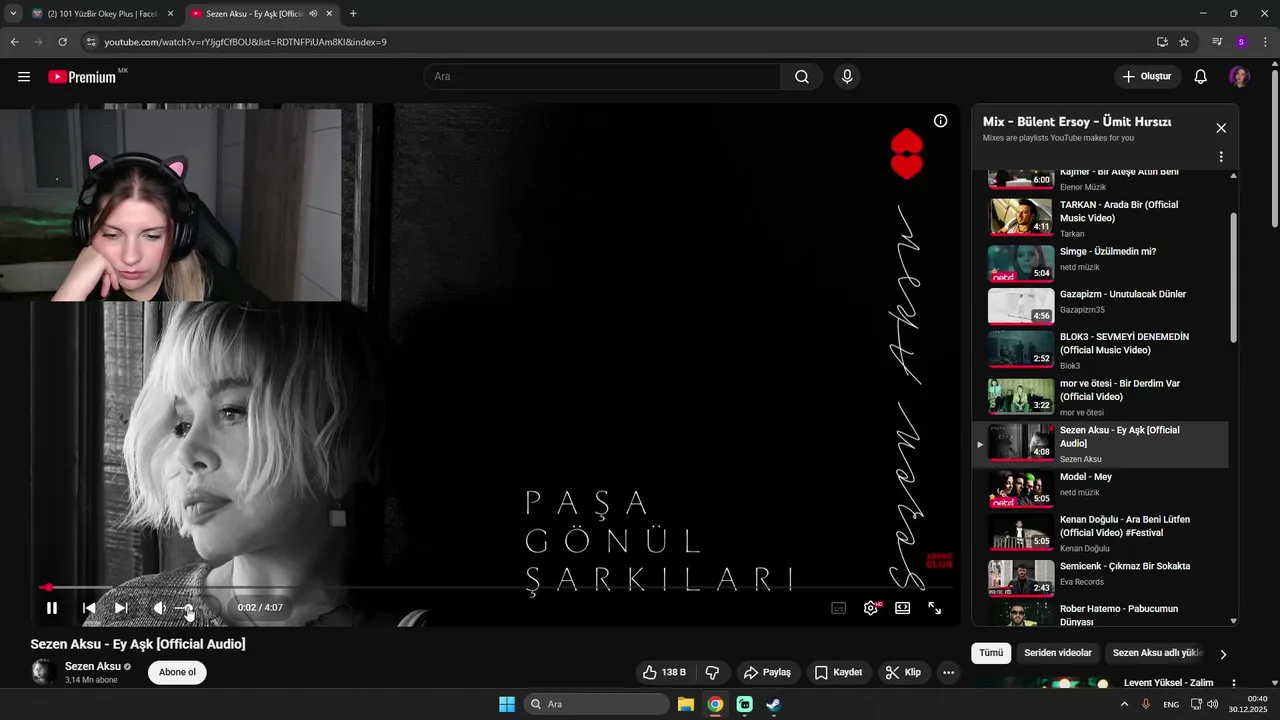Switch to 101 YüzBir Okey Plus tab

point(100,14)
